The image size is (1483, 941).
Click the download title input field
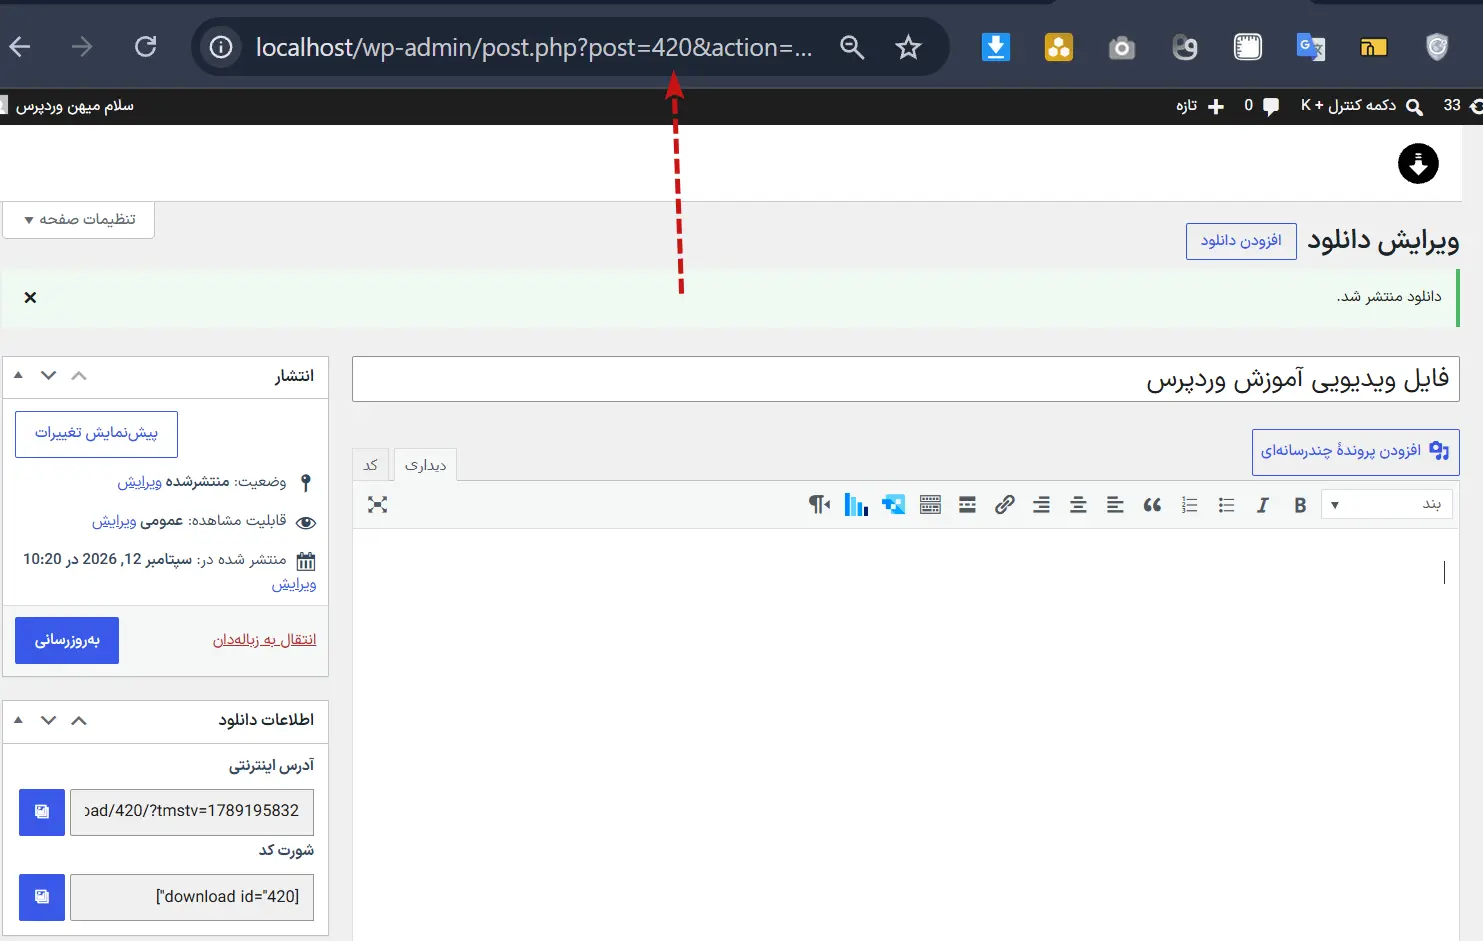[906, 379]
